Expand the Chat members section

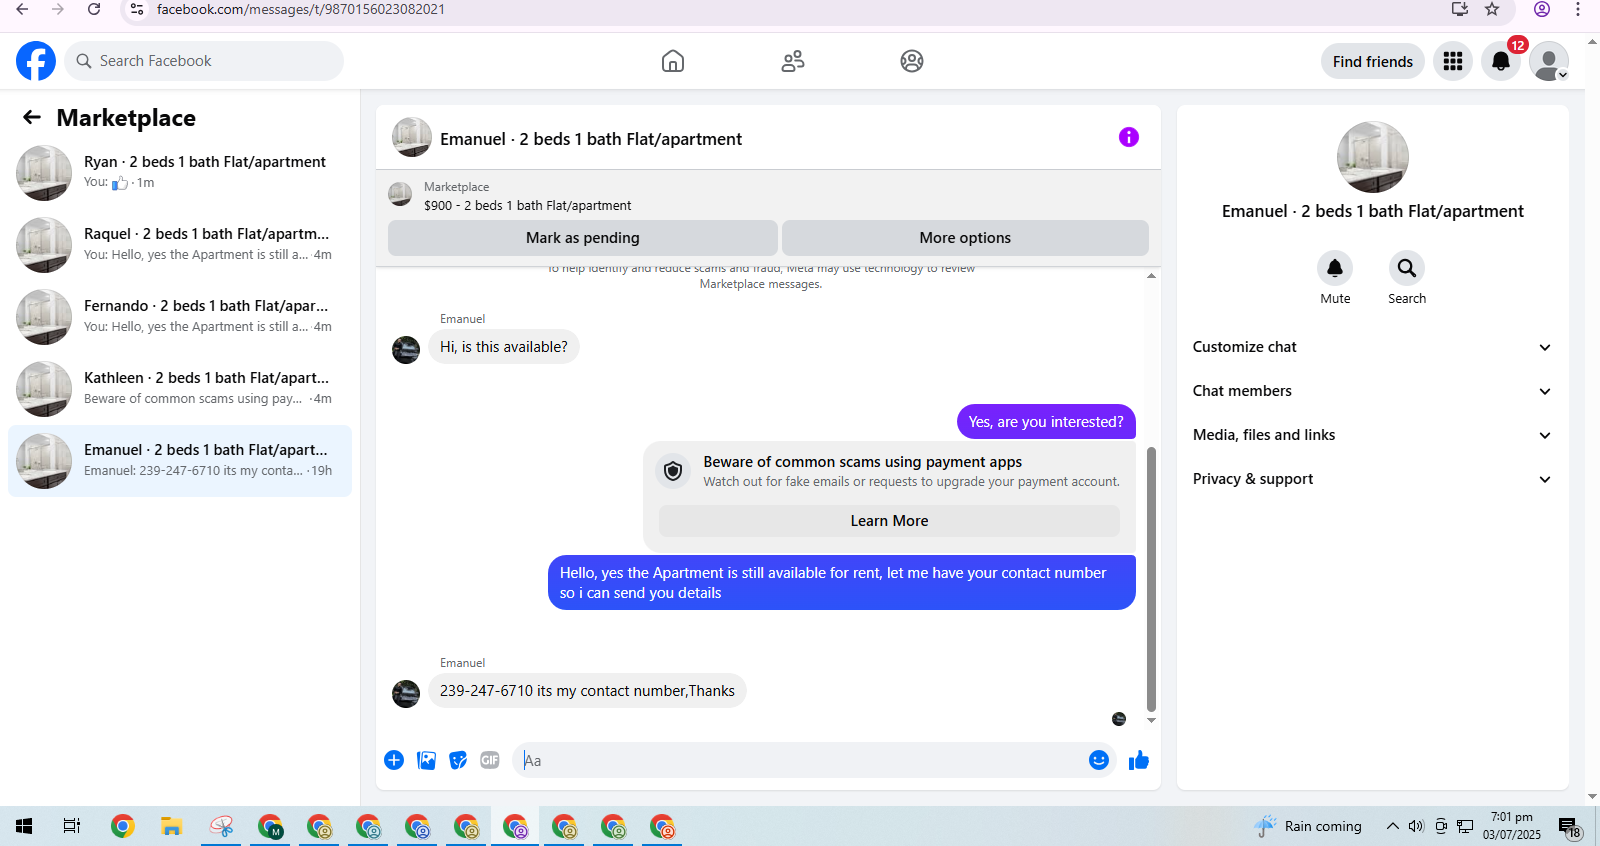[1372, 391]
